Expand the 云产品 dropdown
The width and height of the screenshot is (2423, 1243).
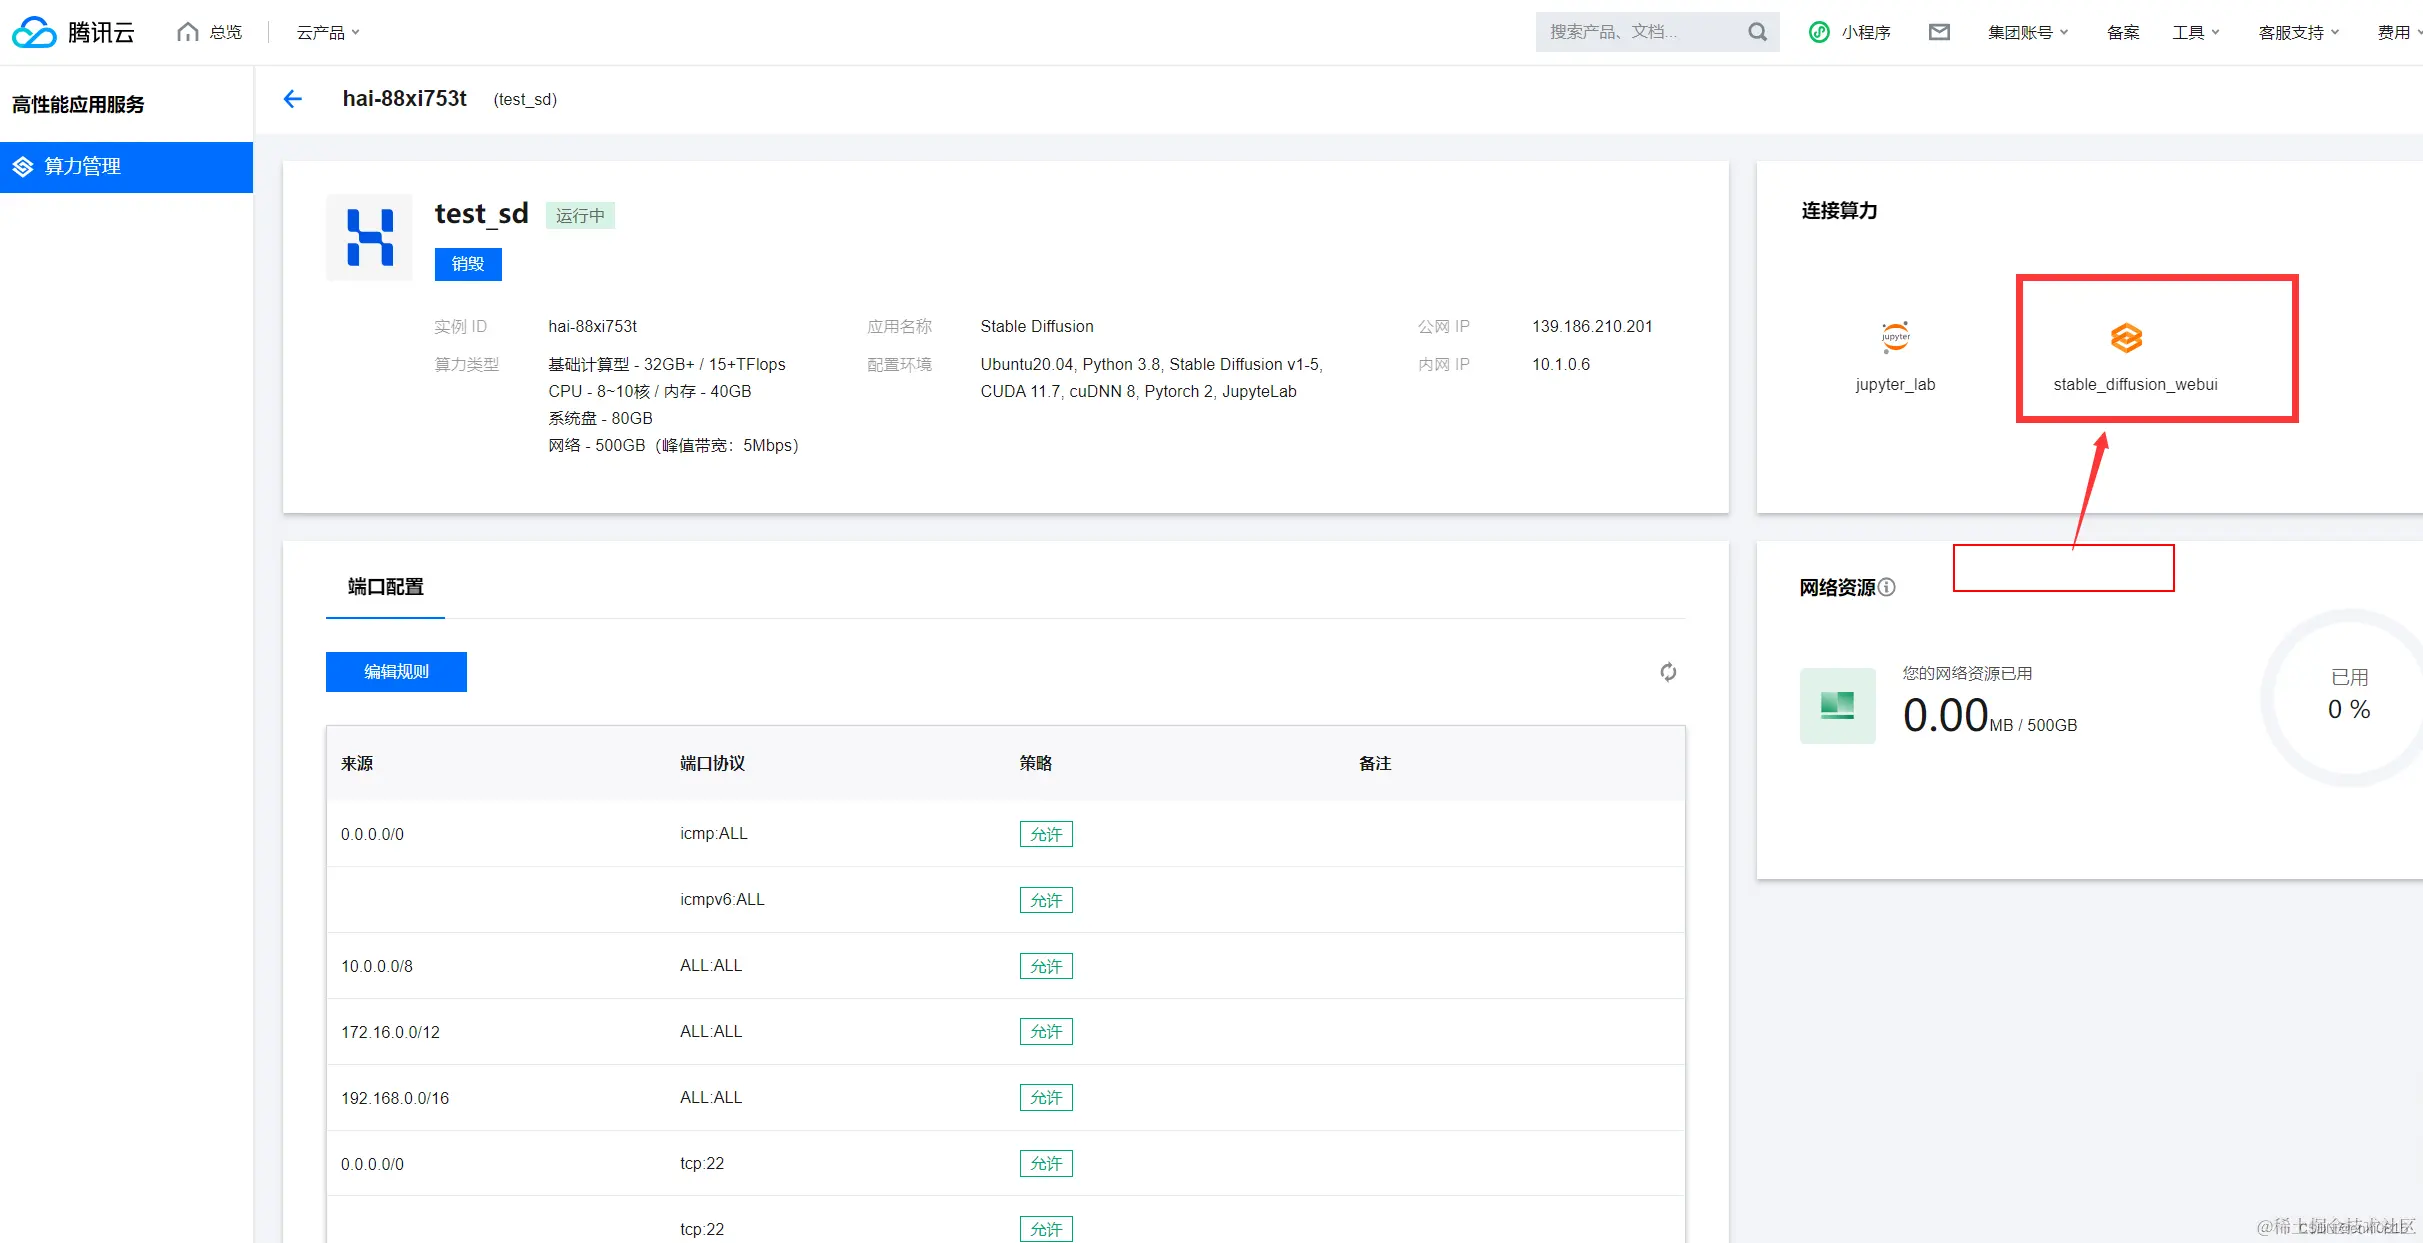pos(327,33)
